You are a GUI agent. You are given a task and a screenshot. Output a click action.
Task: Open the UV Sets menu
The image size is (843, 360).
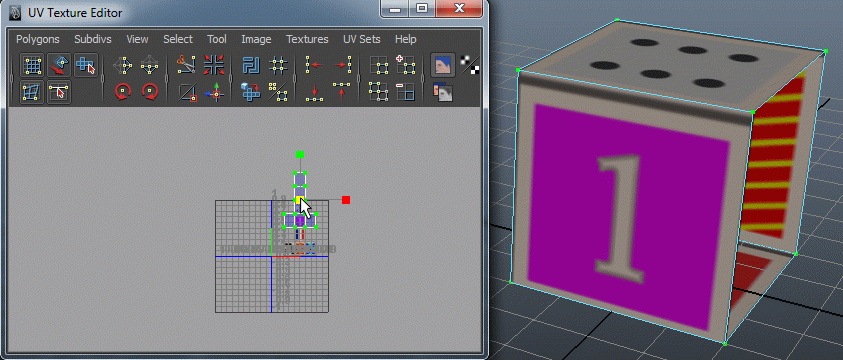pos(361,39)
